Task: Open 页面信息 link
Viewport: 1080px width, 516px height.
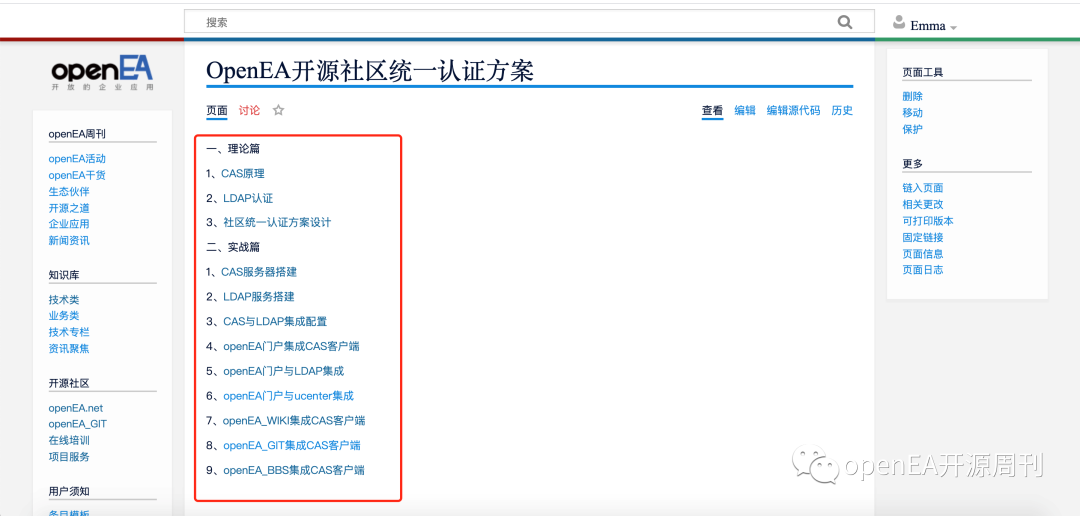Action: click(x=923, y=254)
